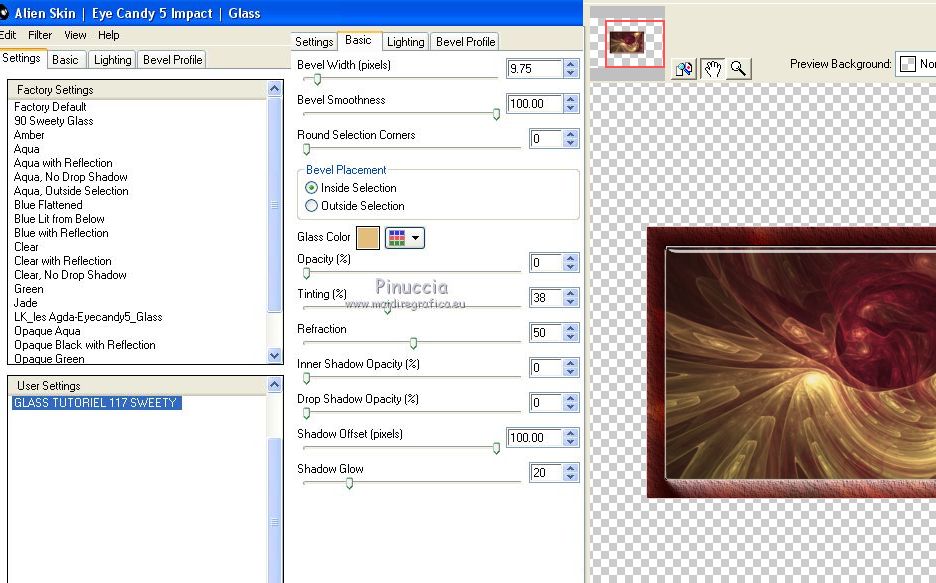The width and height of the screenshot is (936, 583).
Task: Click the Shadow Offset value field
Action: (534, 438)
